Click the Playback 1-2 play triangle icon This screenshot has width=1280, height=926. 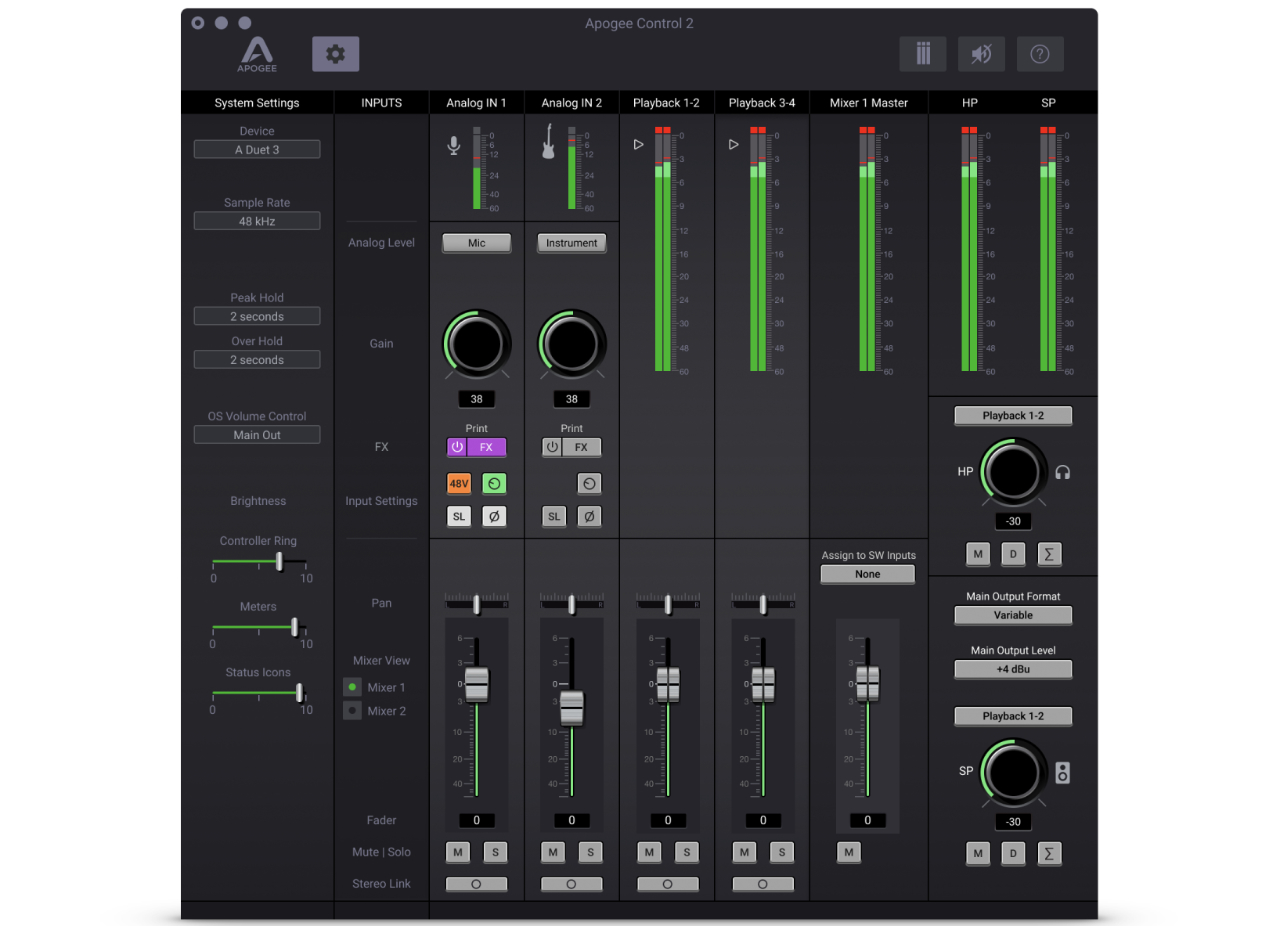point(638,144)
